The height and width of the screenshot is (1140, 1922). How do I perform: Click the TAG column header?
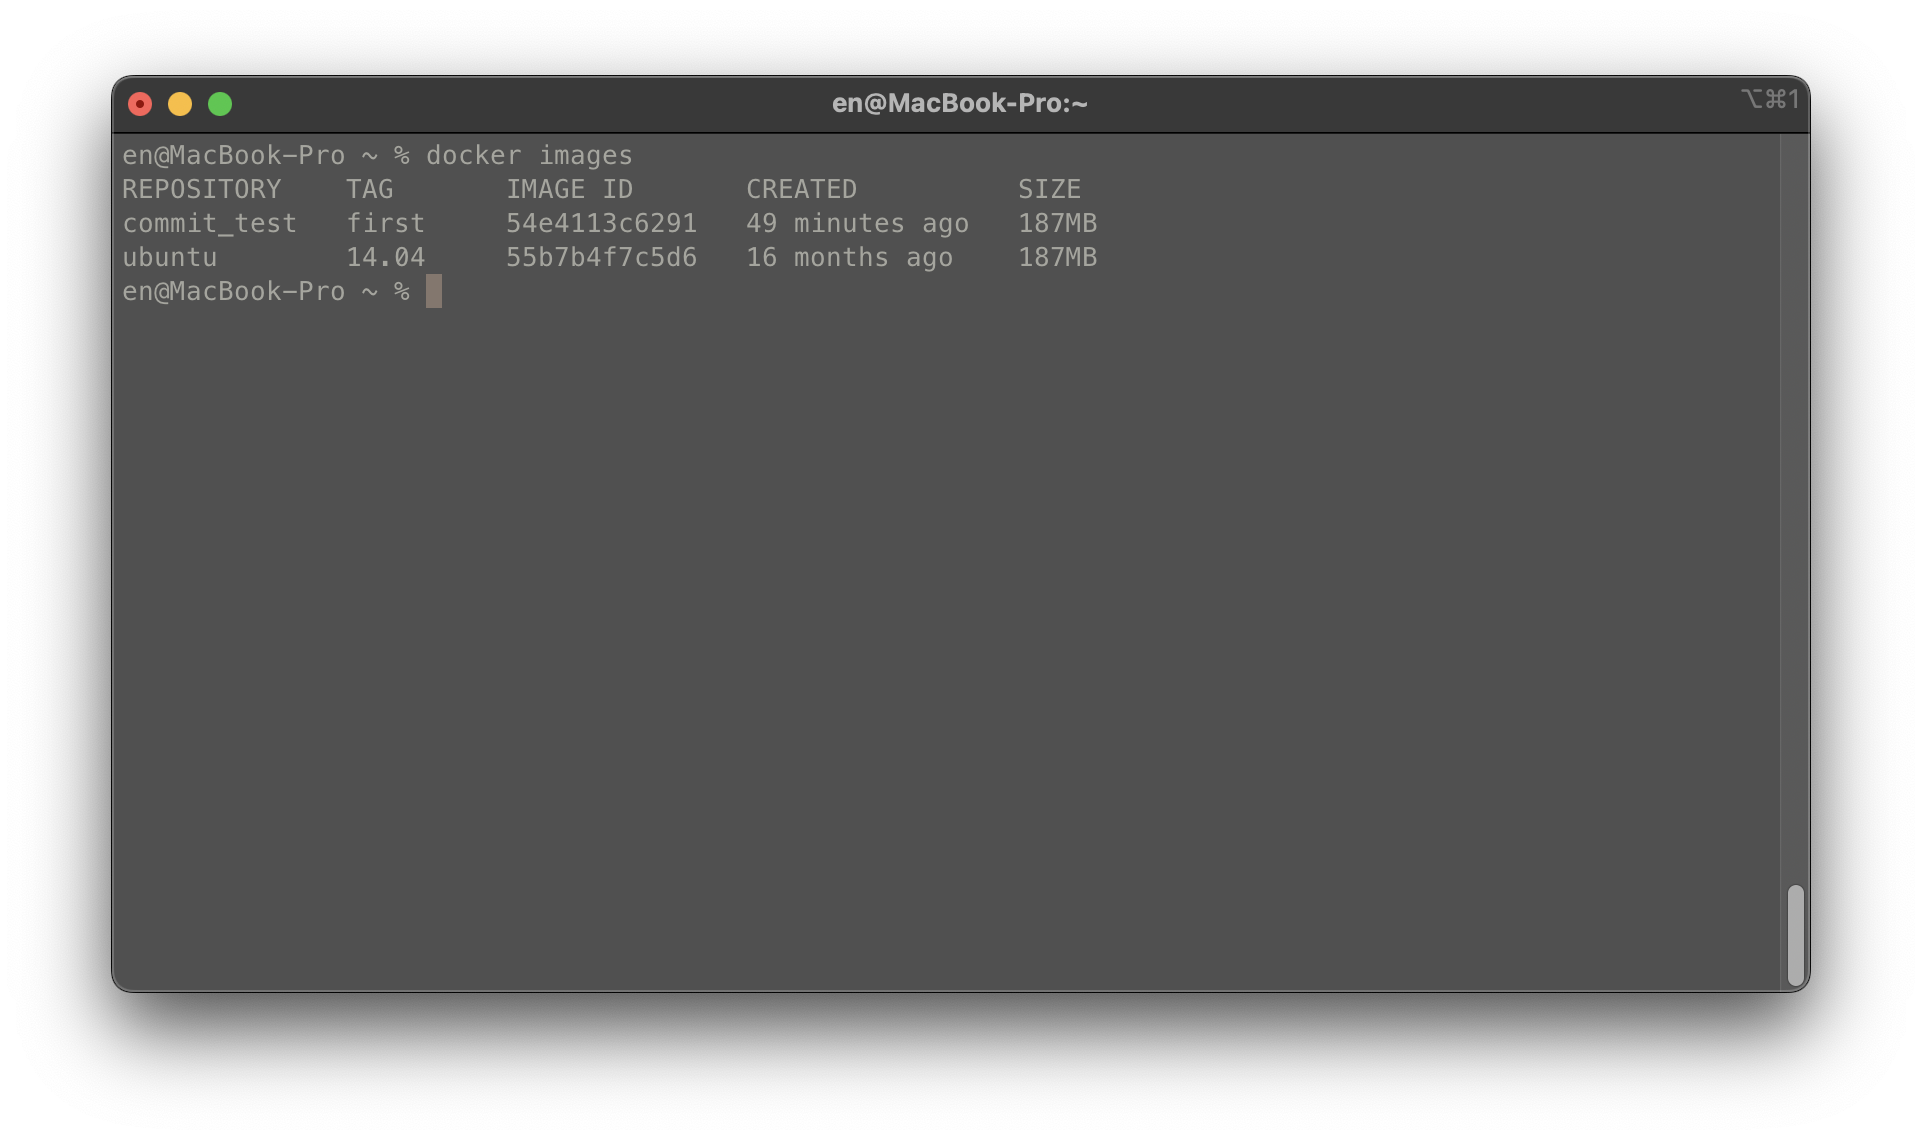[x=370, y=190]
